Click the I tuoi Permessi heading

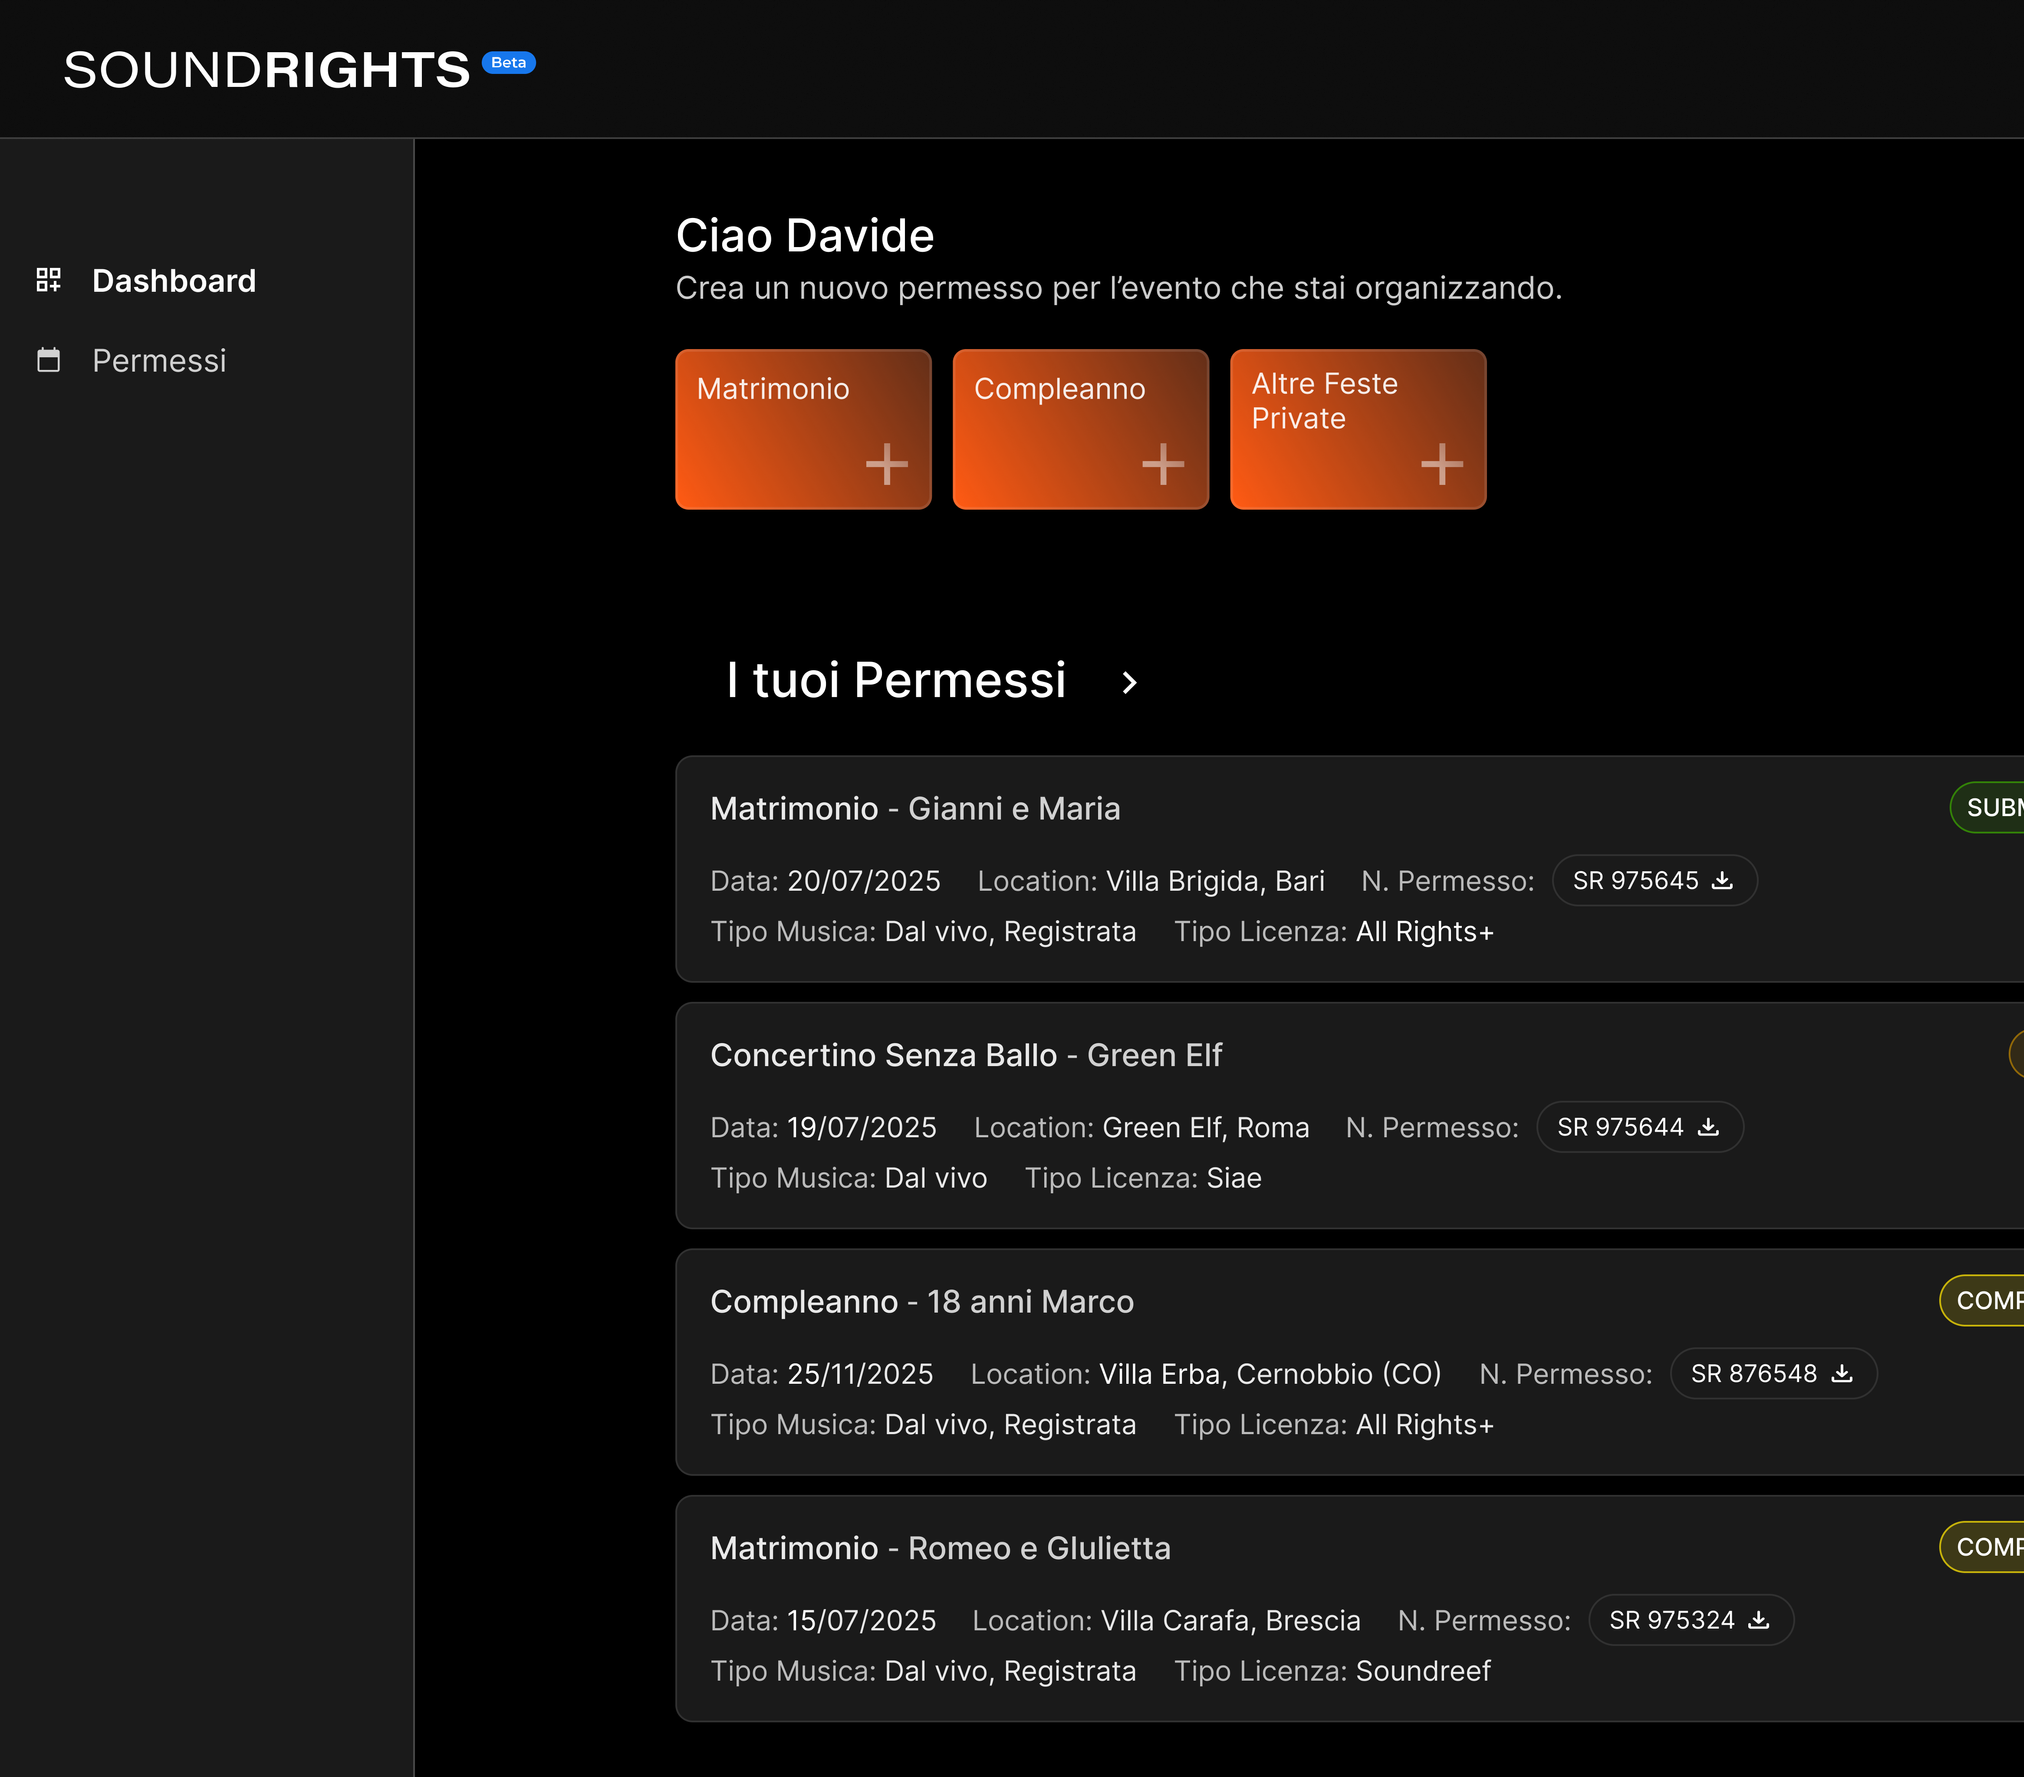click(x=896, y=680)
